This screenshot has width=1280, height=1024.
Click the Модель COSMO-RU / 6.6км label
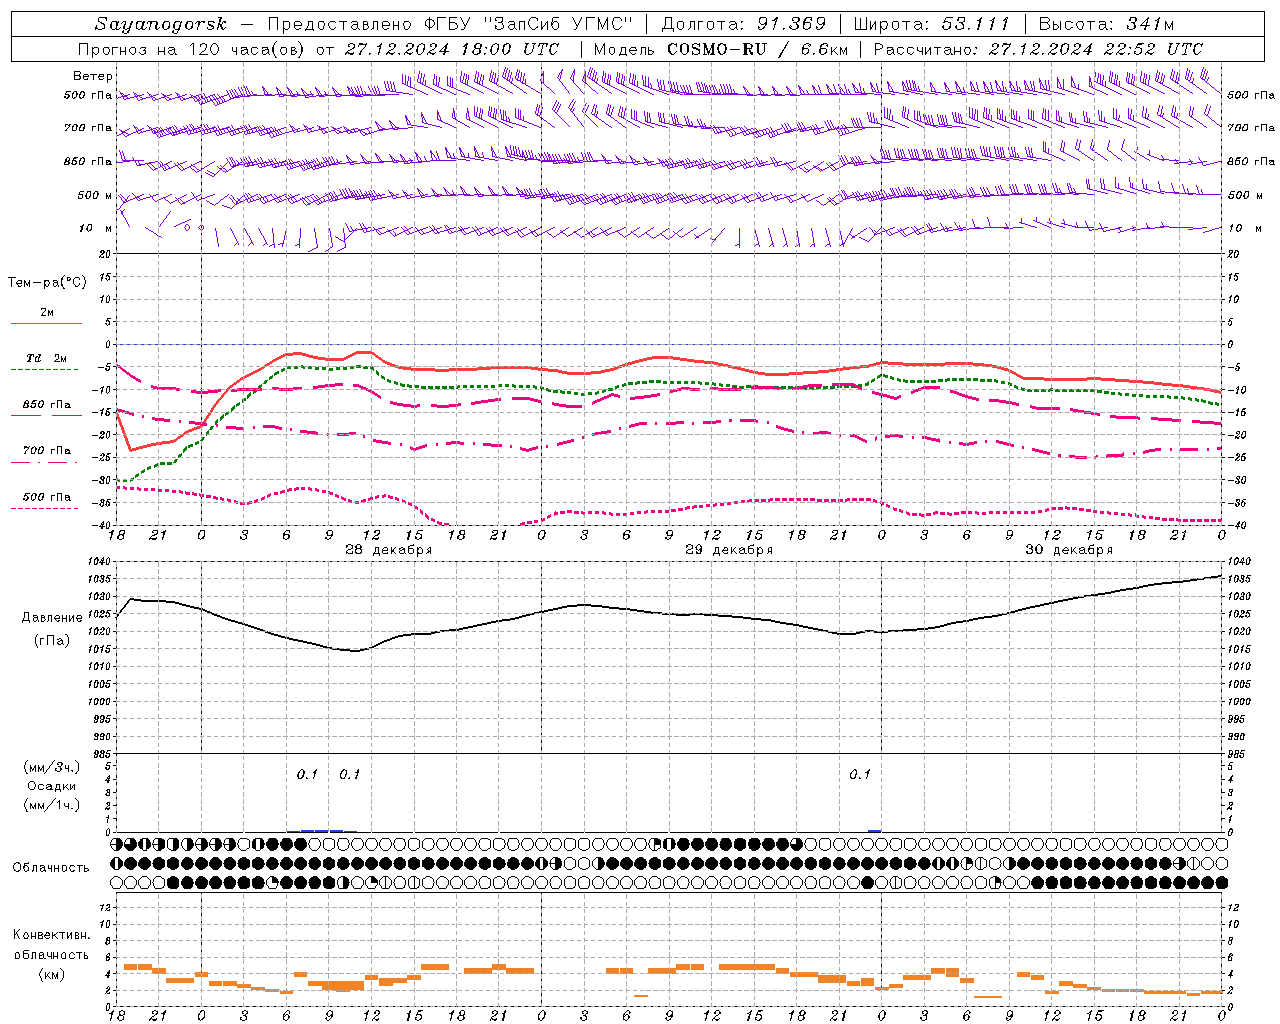click(721, 49)
